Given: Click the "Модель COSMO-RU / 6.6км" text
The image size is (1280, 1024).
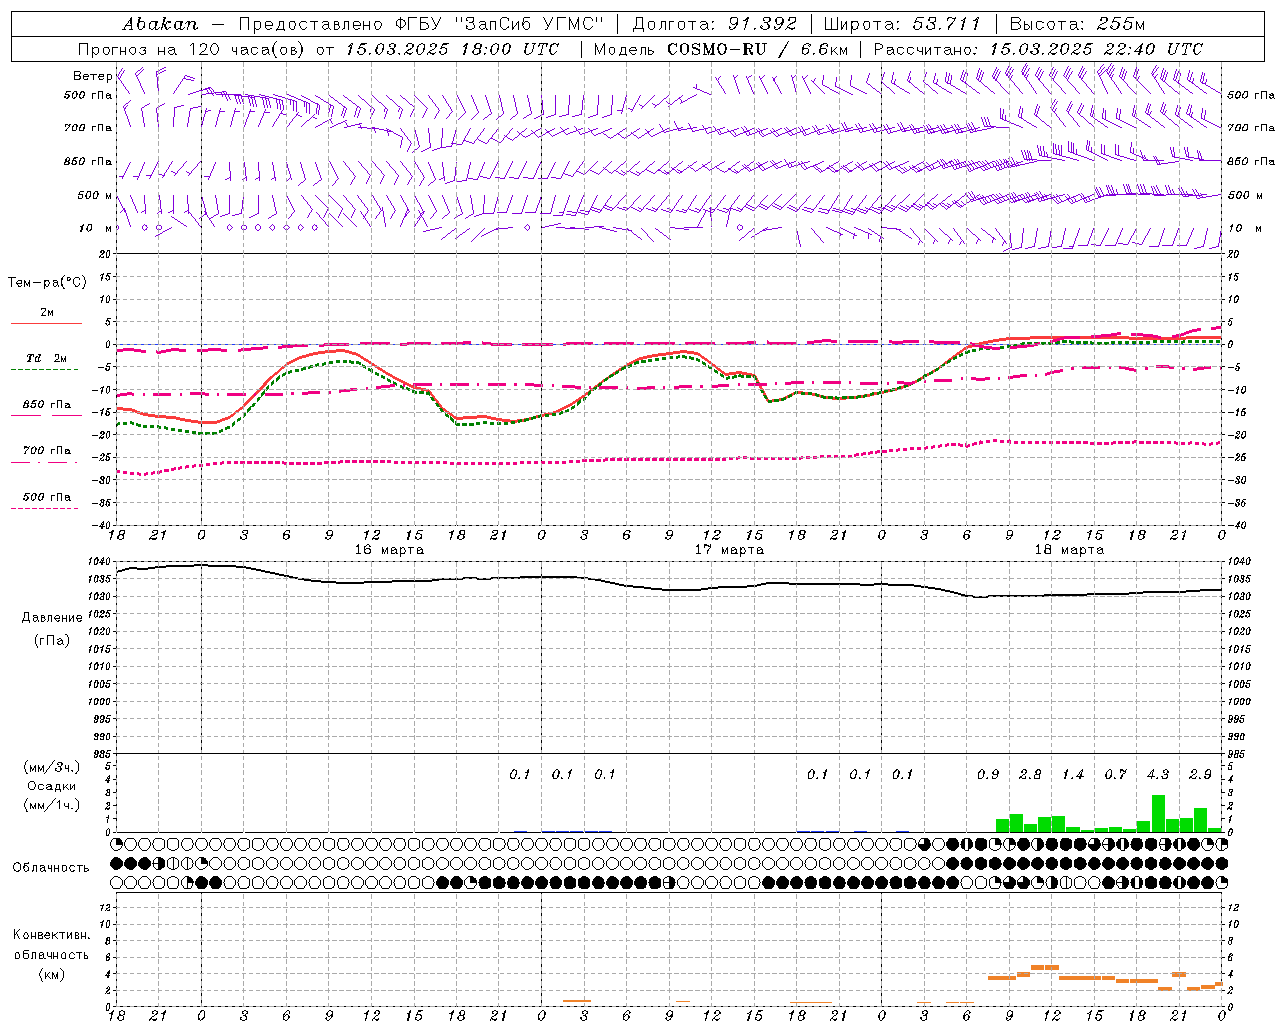Looking at the screenshot, I should (721, 49).
